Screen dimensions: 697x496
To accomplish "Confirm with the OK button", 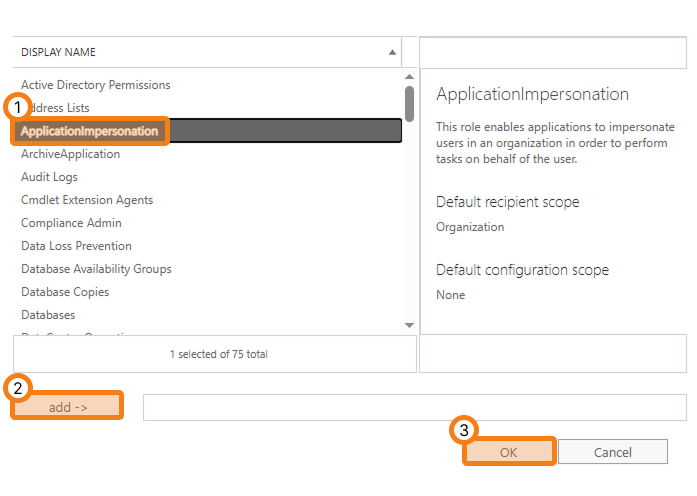I will [508, 452].
